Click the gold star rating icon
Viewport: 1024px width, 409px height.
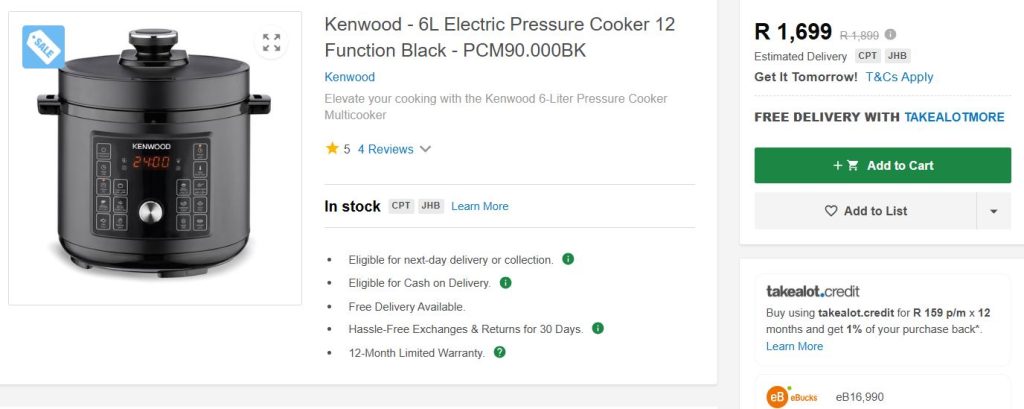332,149
